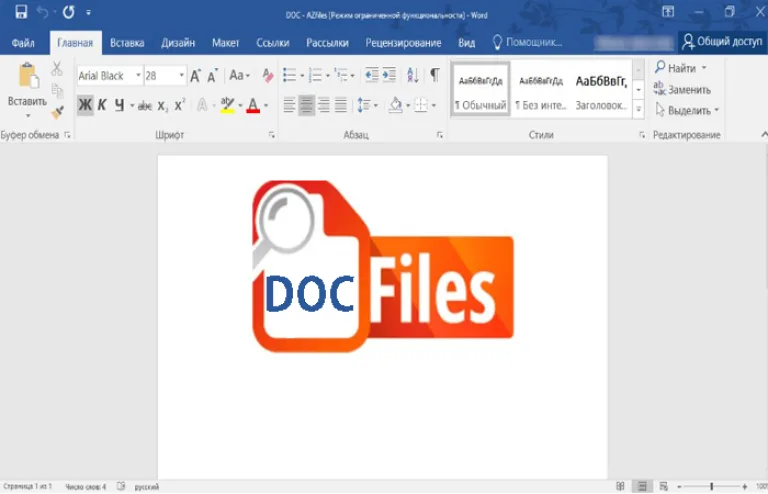Open the Макет tab

coord(225,43)
